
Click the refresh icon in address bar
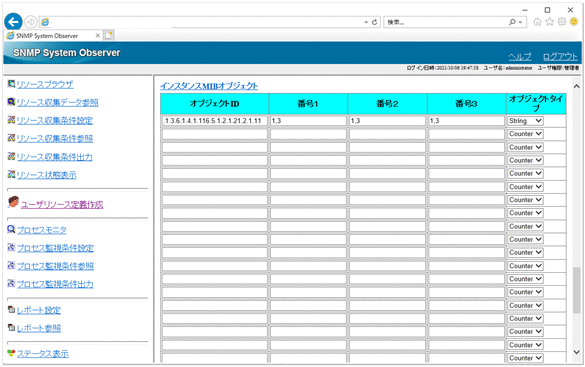pyautogui.click(x=375, y=22)
